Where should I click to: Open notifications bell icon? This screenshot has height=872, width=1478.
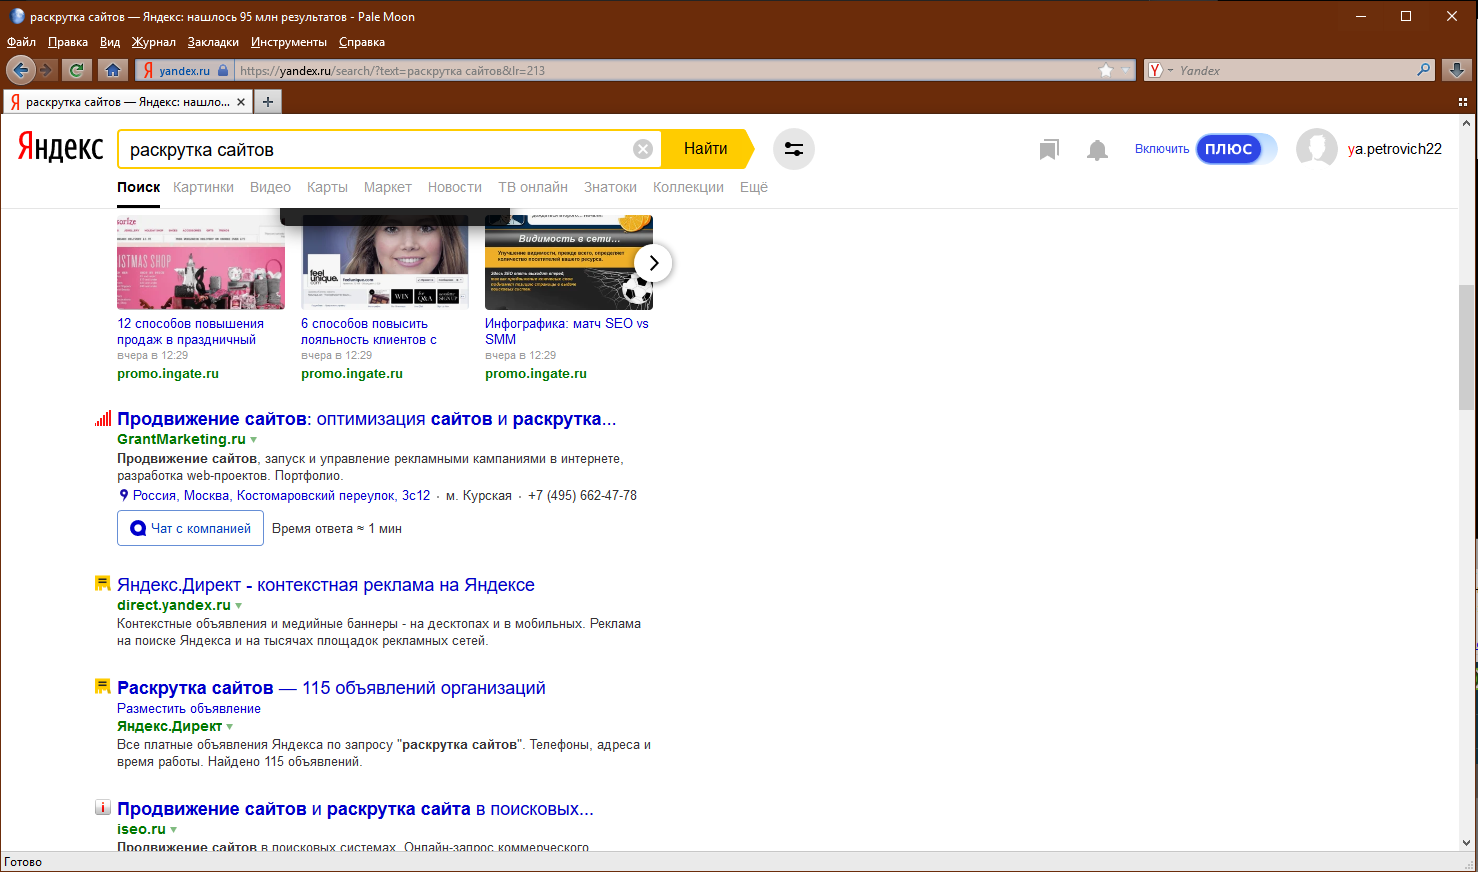pyautogui.click(x=1097, y=150)
